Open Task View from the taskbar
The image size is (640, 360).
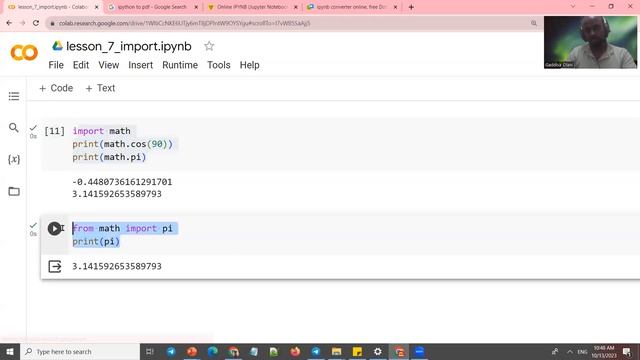[149, 351]
